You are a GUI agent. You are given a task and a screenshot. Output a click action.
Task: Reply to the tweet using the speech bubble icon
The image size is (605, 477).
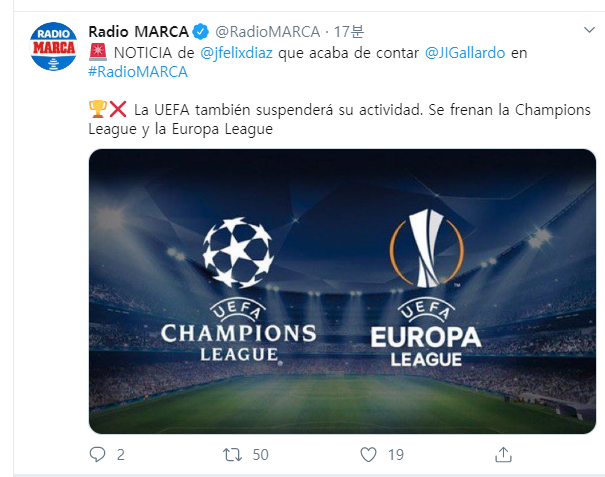point(98,454)
